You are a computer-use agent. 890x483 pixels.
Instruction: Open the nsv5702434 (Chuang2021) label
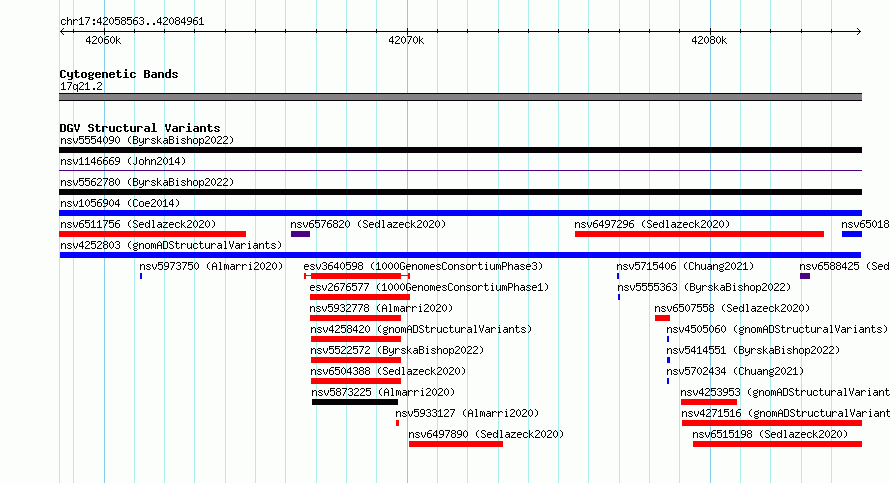[735, 371]
